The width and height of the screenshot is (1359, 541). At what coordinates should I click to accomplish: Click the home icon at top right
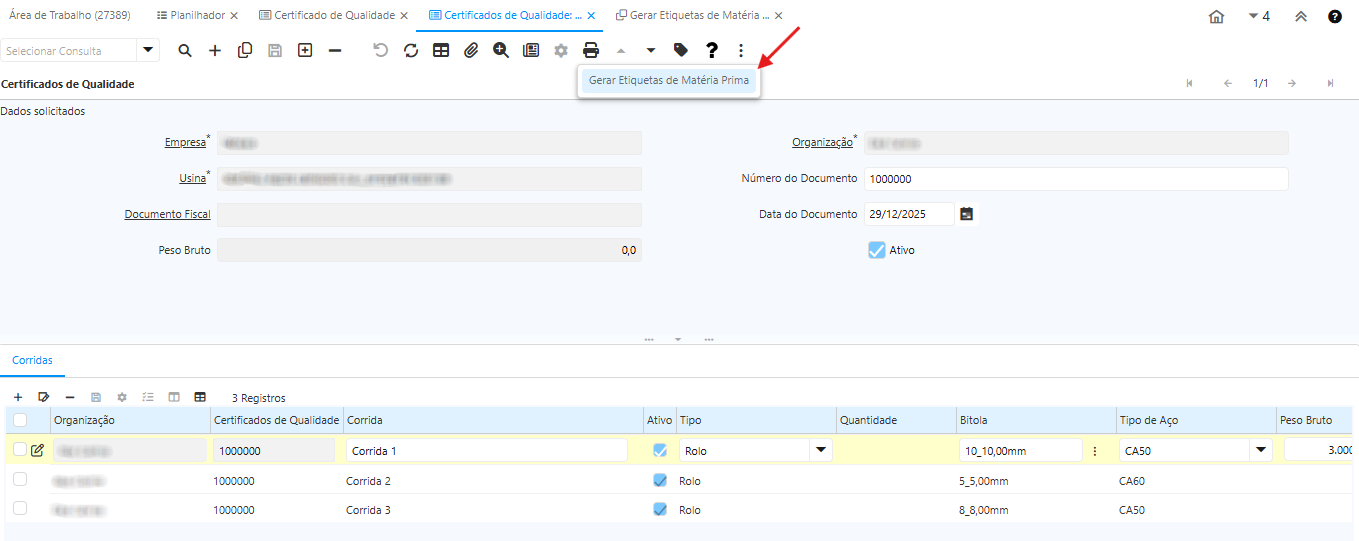pyautogui.click(x=1217, y=17)
